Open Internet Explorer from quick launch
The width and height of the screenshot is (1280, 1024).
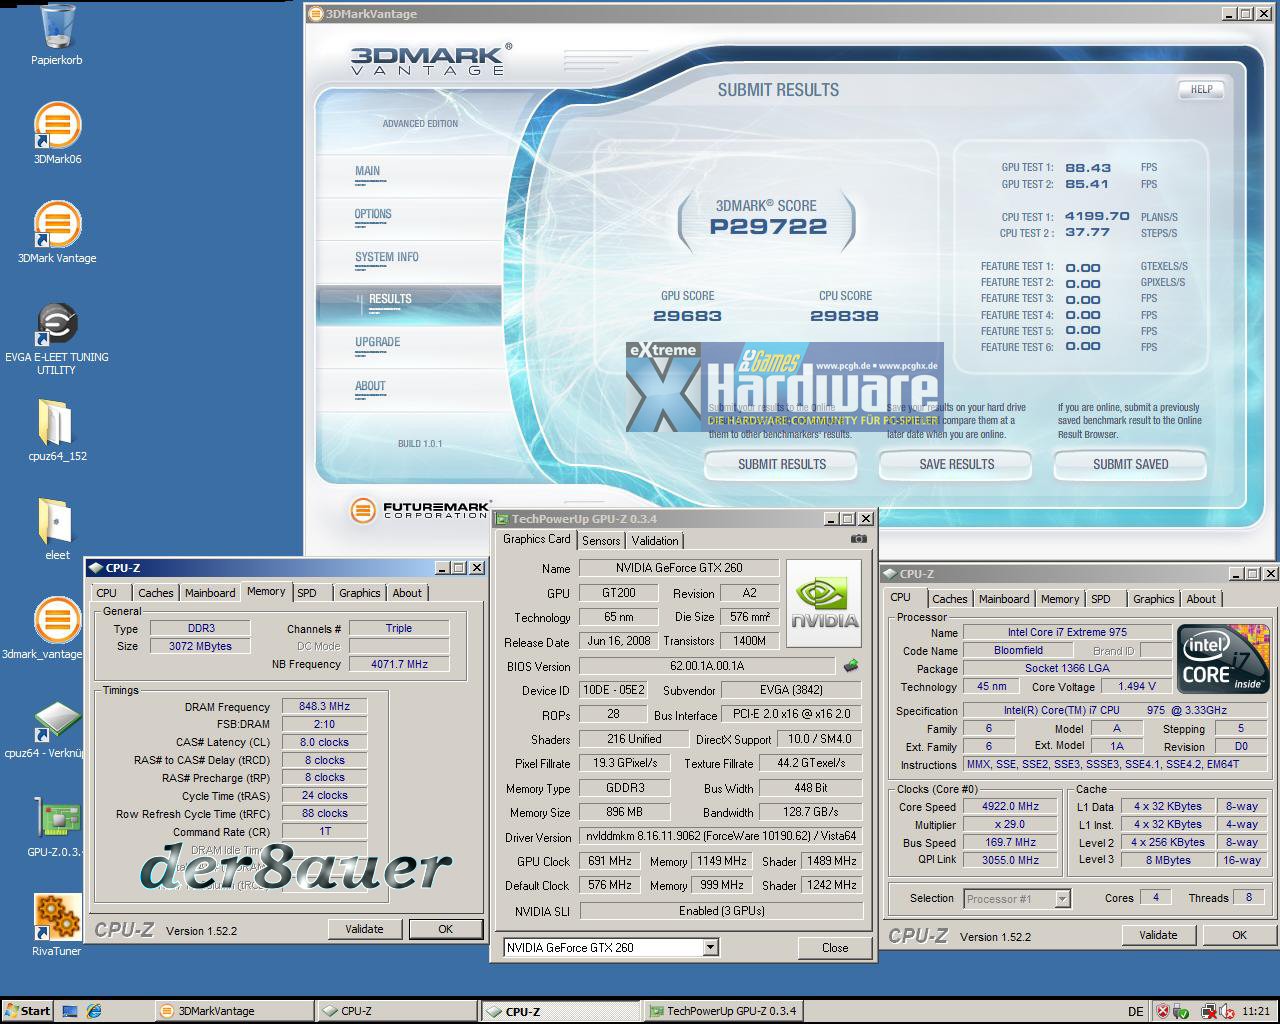point(94,1011)
